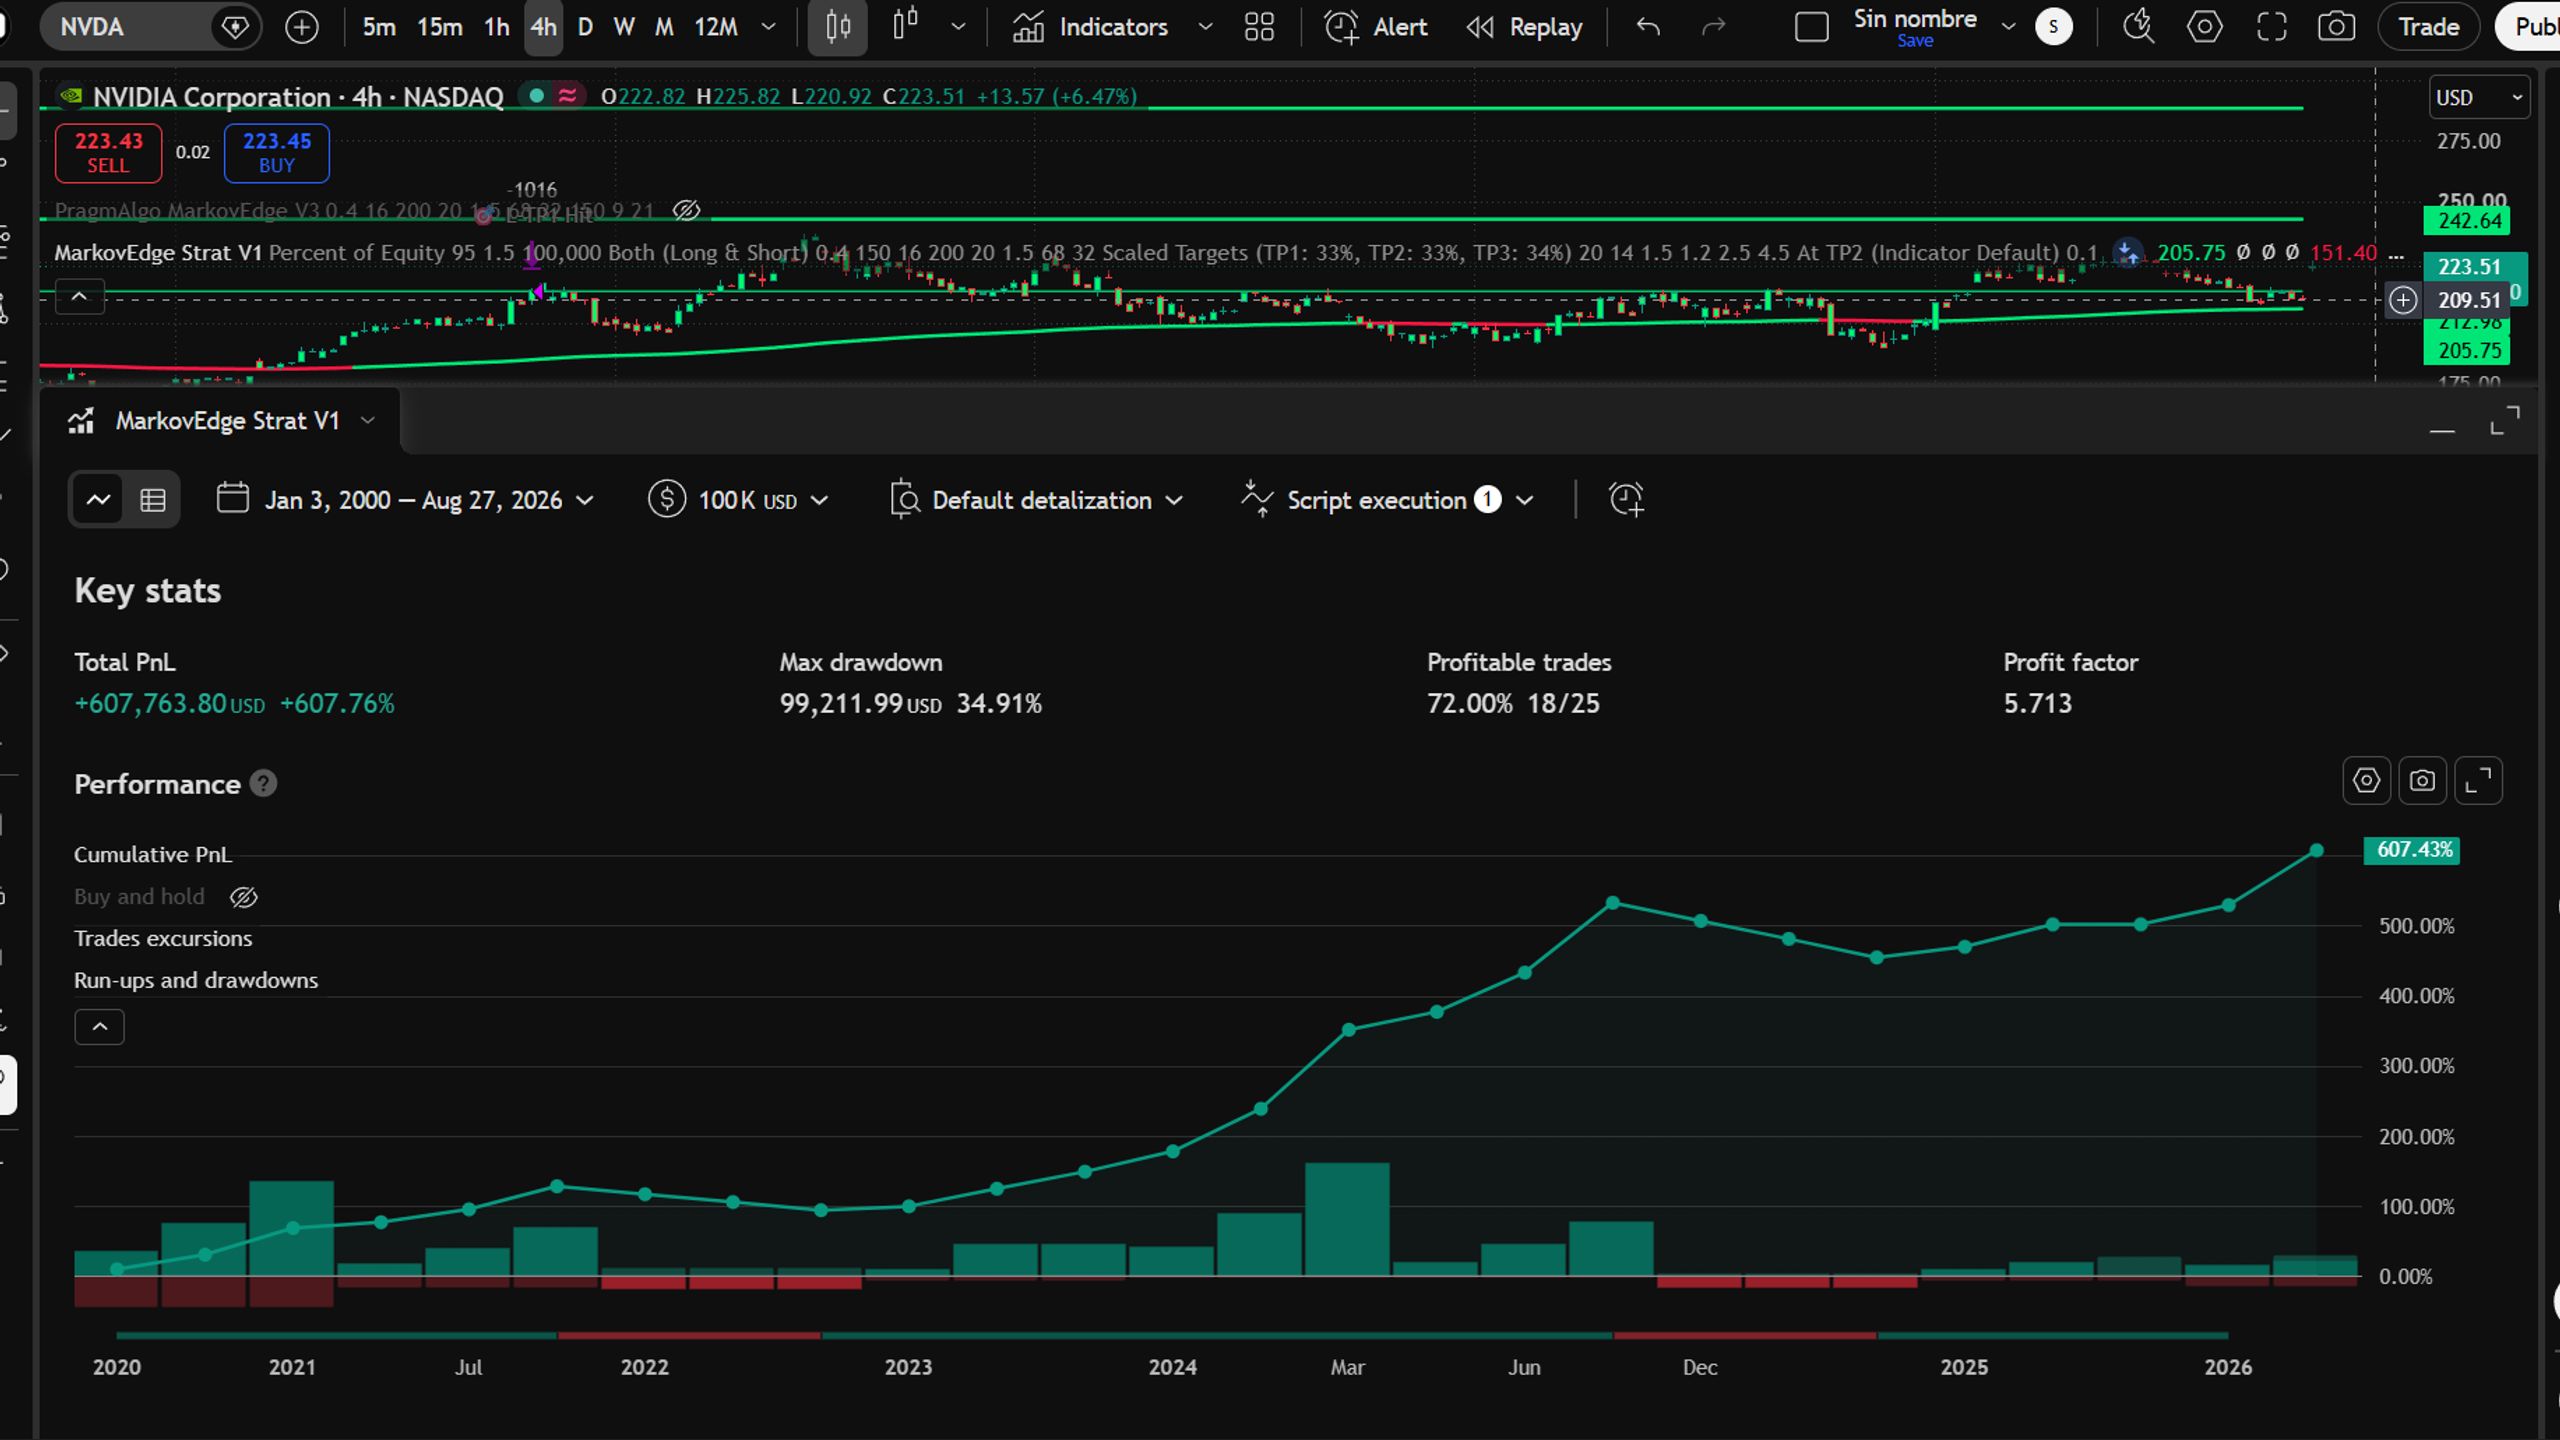
Task: Switch to the D timeframe
Action: 586,27
